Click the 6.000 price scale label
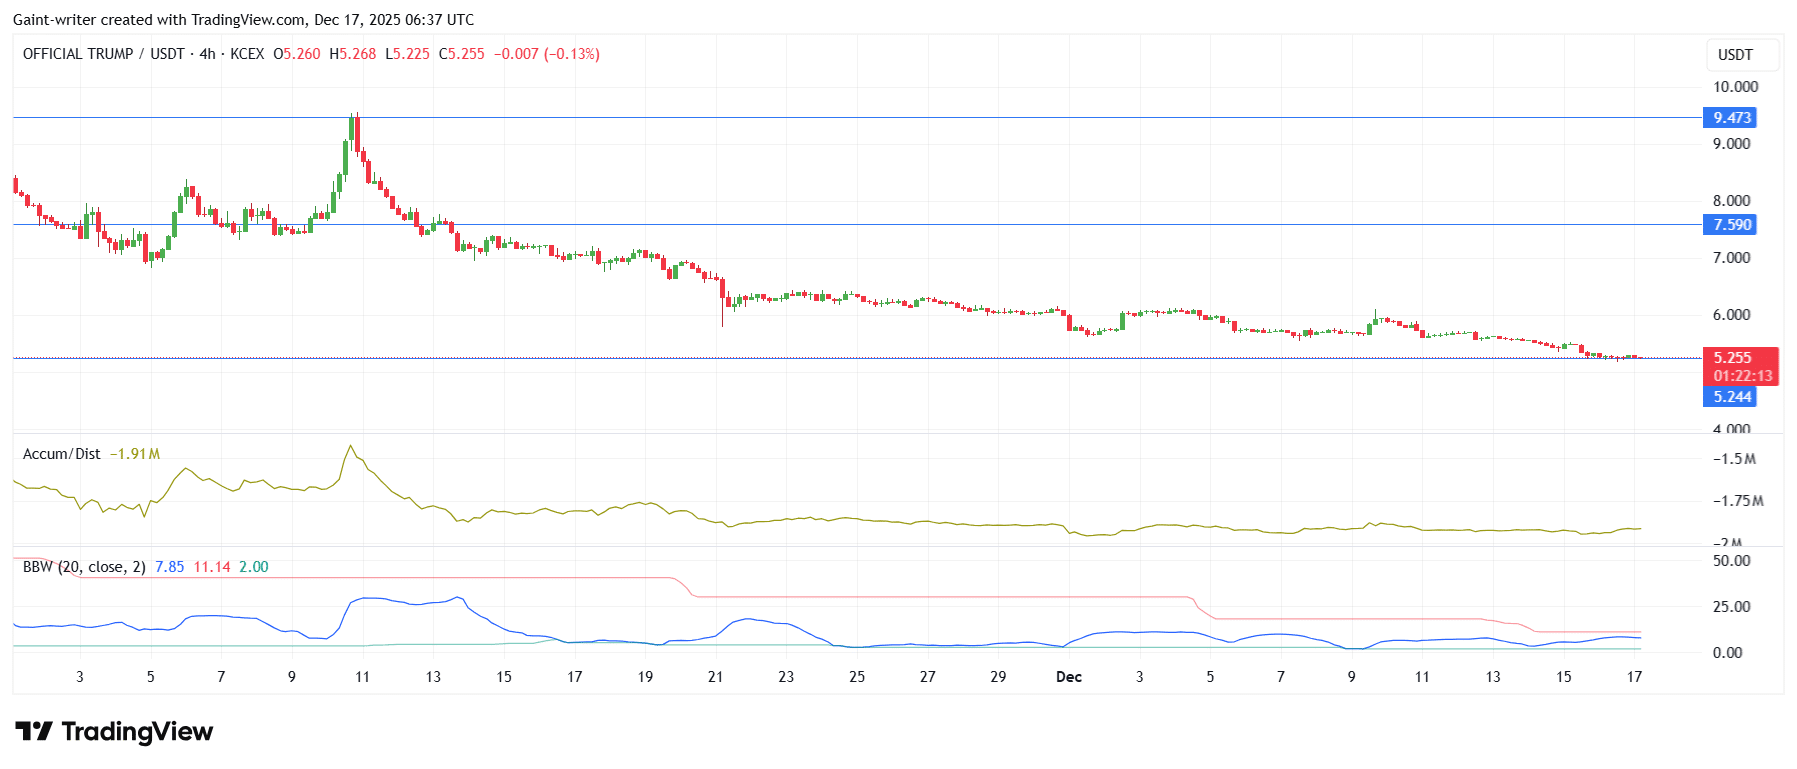Viewport: 1797px width, 769px height. tap(1732, 315)
